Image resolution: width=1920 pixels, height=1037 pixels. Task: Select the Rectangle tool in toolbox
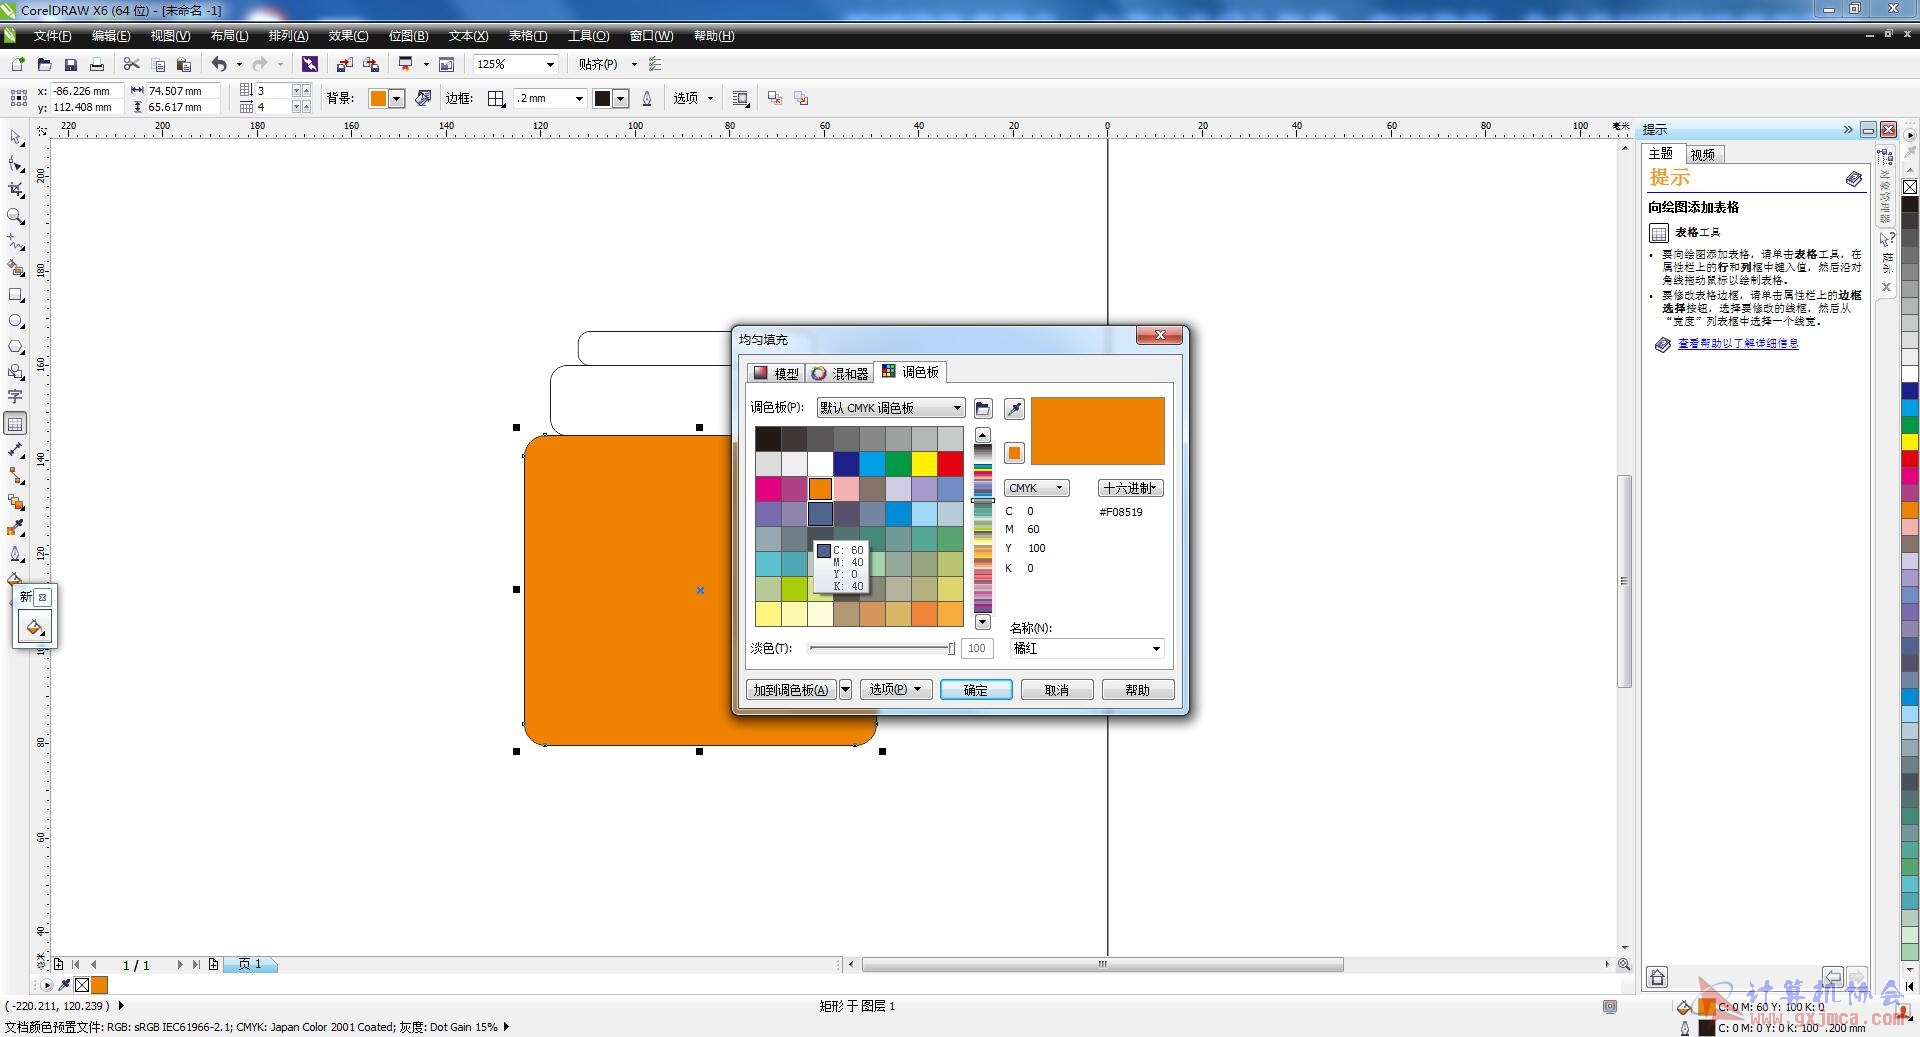point(16,295)
